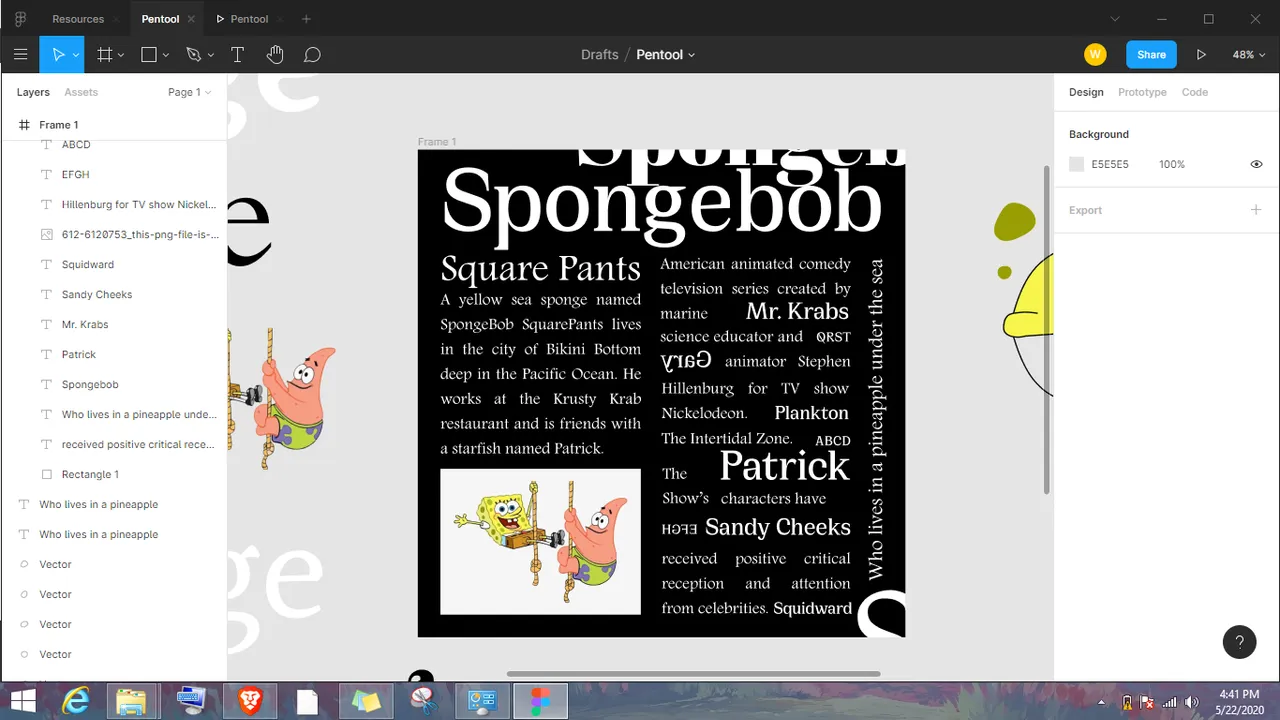Viewport: 1280px width, 720px height.
Task: Switch to Code tab
Action: (1195, 92)
